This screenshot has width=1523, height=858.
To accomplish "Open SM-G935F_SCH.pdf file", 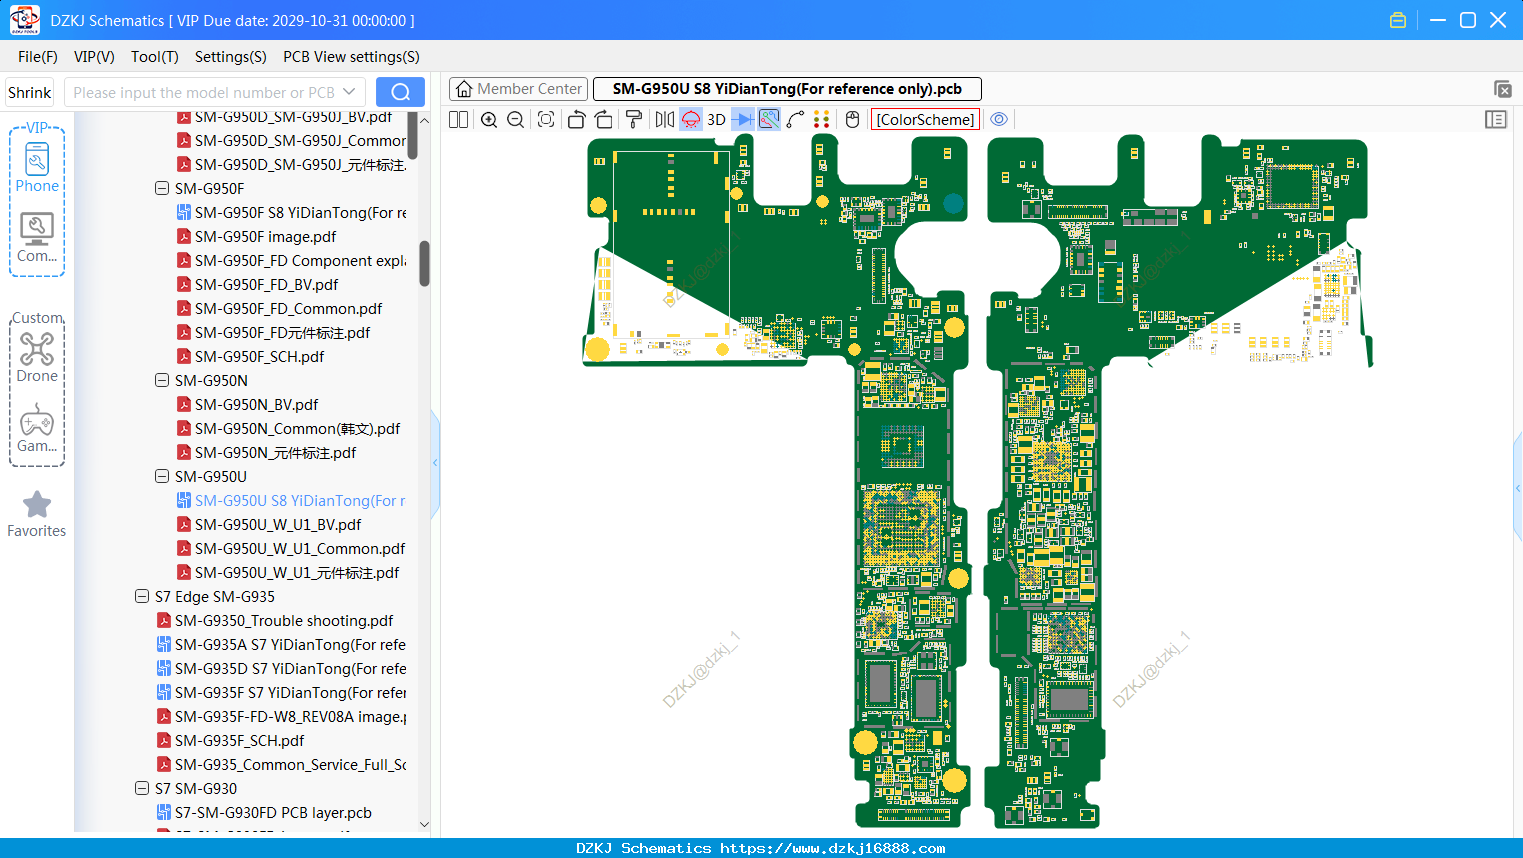I will pyautogui.click(x=239, y=741).
